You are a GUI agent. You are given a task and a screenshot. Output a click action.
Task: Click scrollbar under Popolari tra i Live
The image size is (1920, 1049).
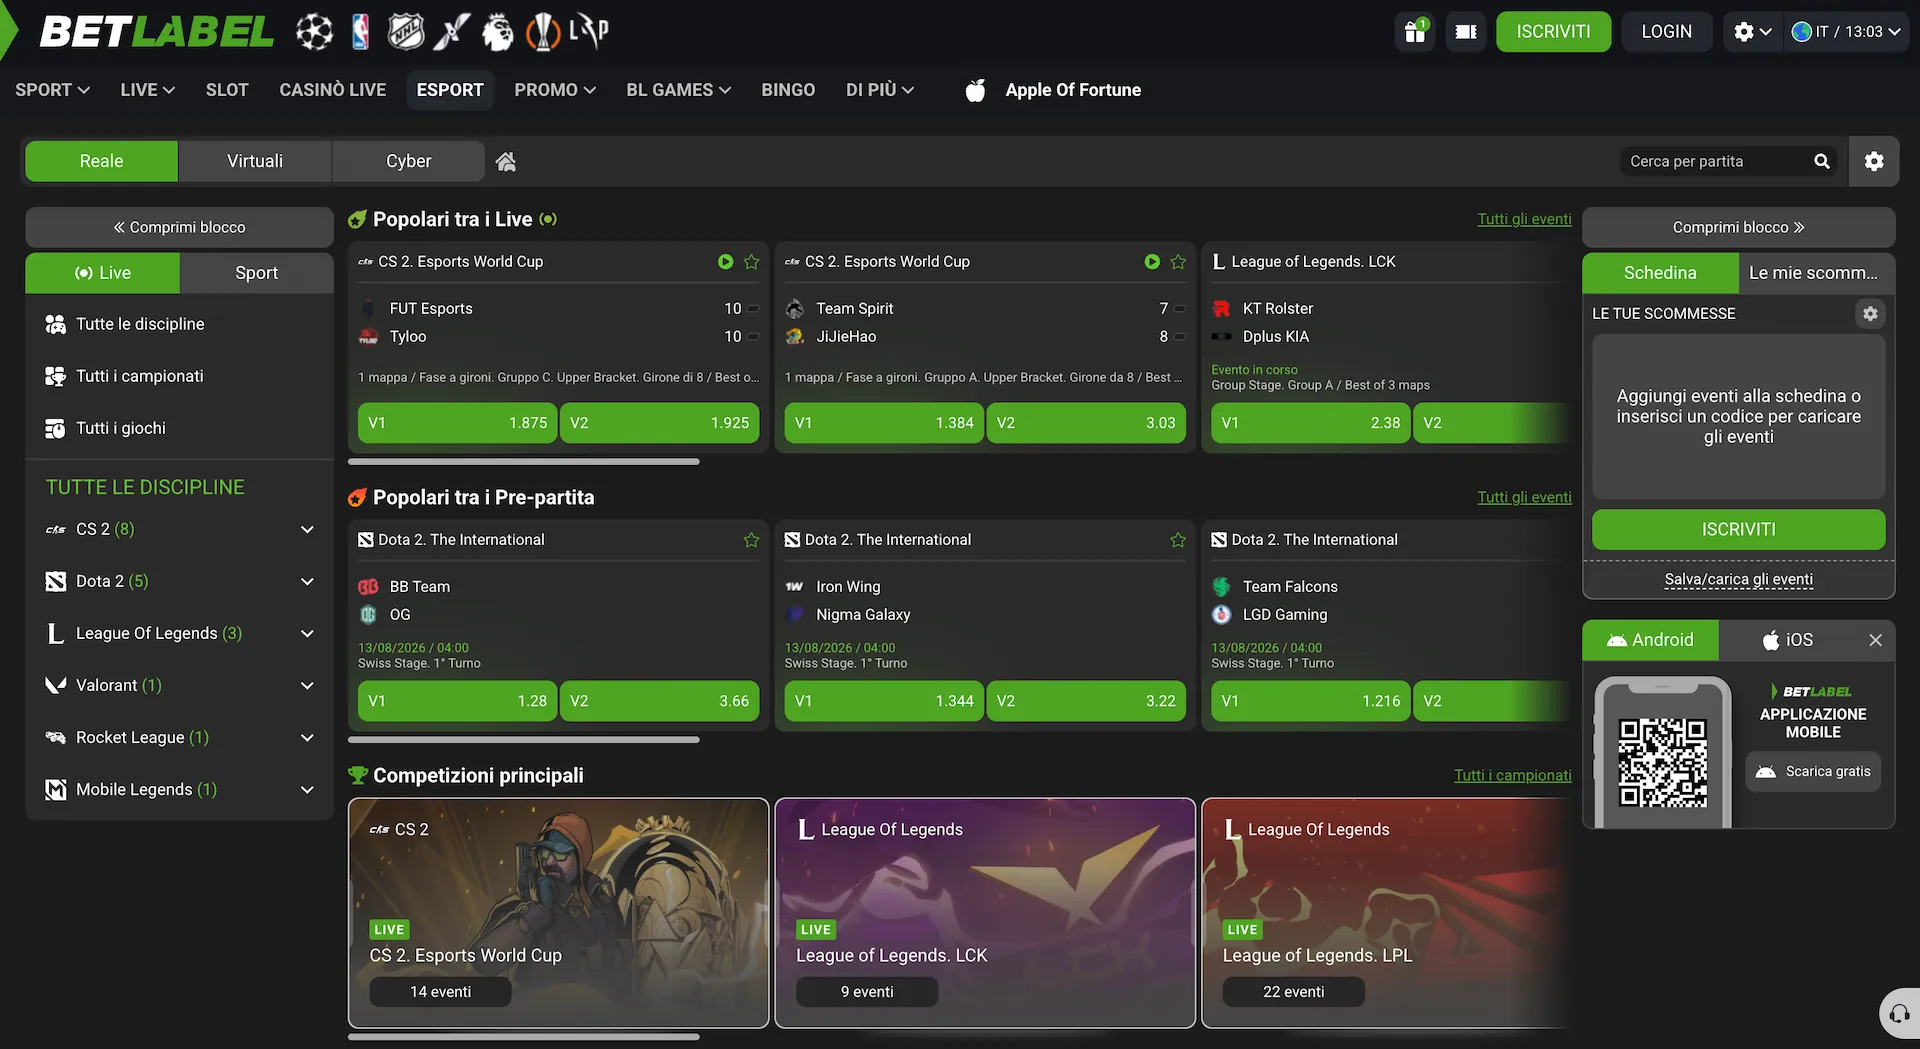[x=523, y=462]
